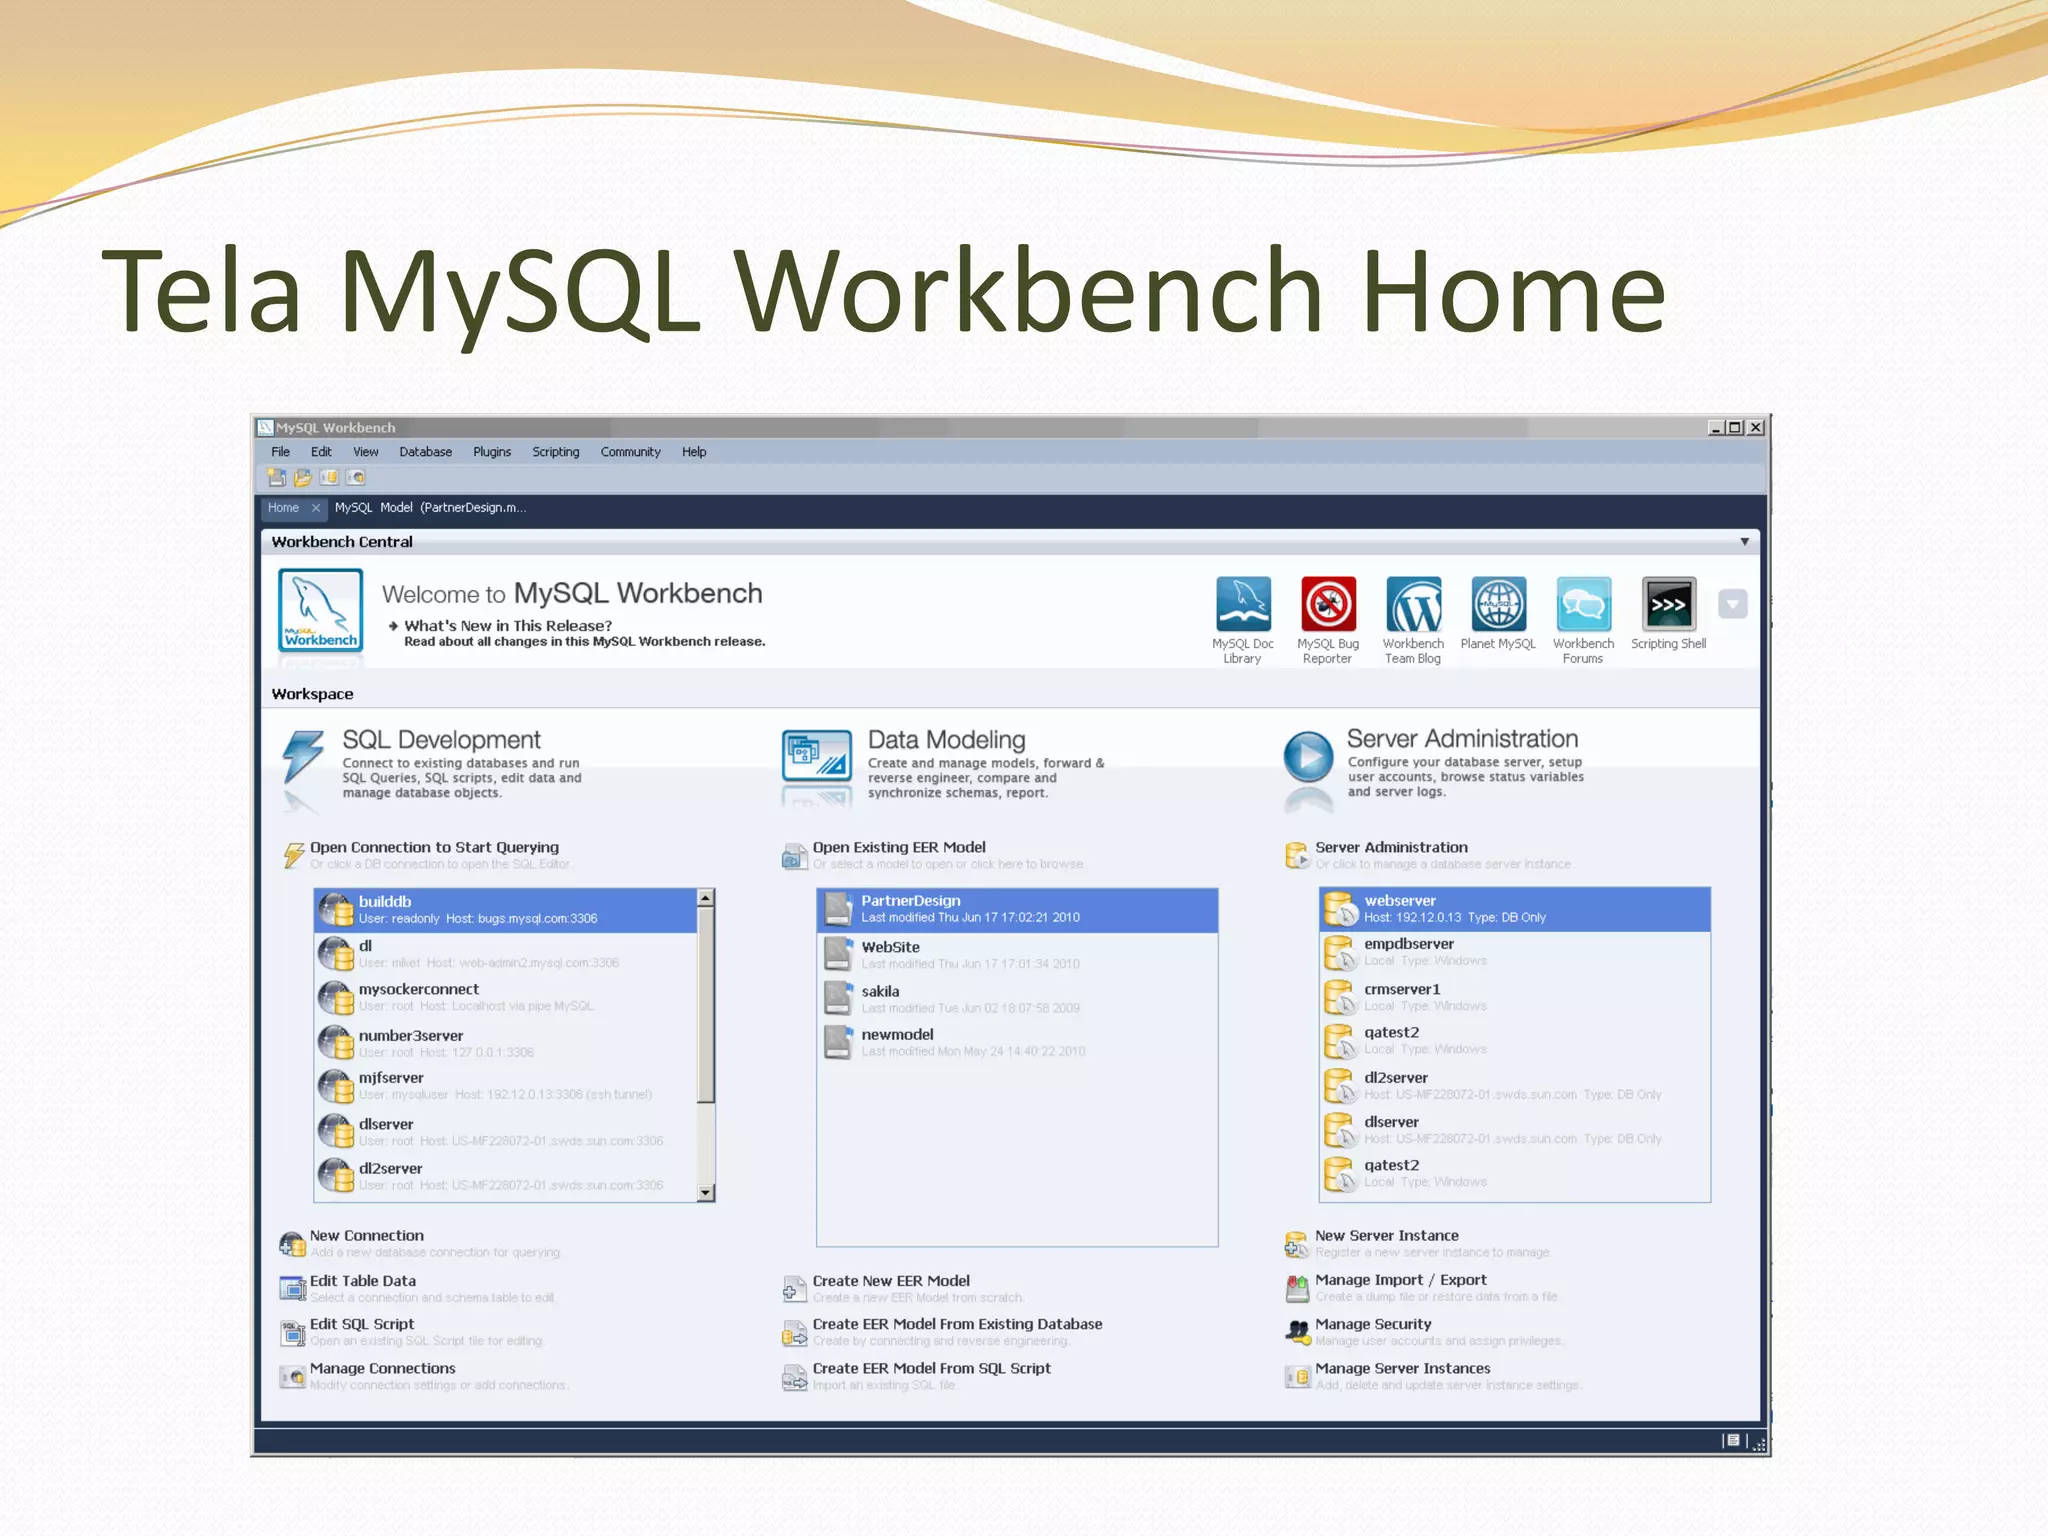The height and width of the screenshot is (1536, 2048).
Task: Click Manage Security link text
Action: (x=1373, y=1324)
